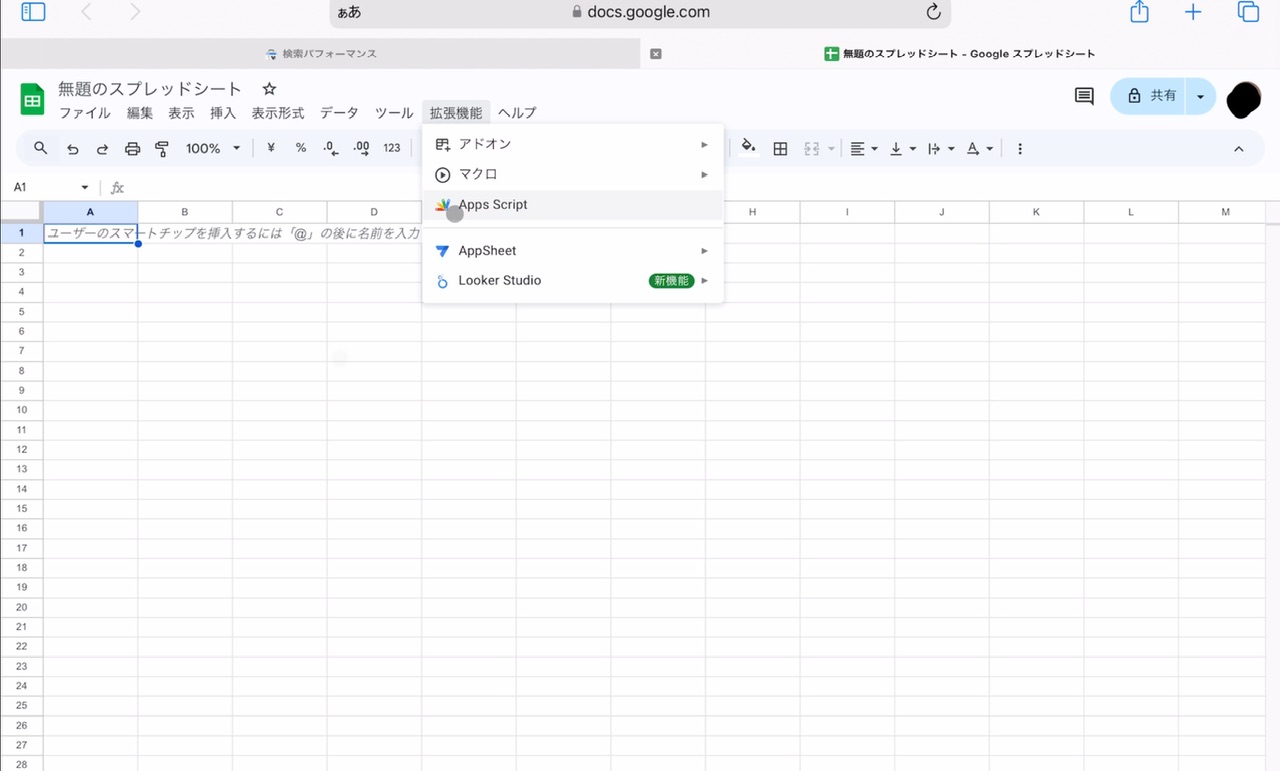The width and height of the screenshot is (1280, 771).
Task: Open the 100% zoom dropdown
Action: (x=213, y=148)
